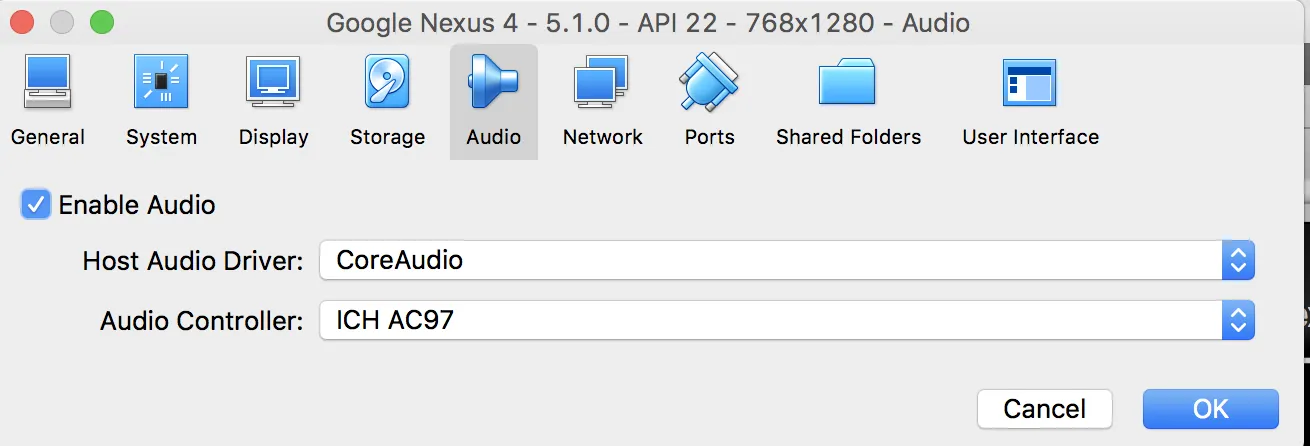Expand the Host Audio Driver dropdown

pos(1237,261)
